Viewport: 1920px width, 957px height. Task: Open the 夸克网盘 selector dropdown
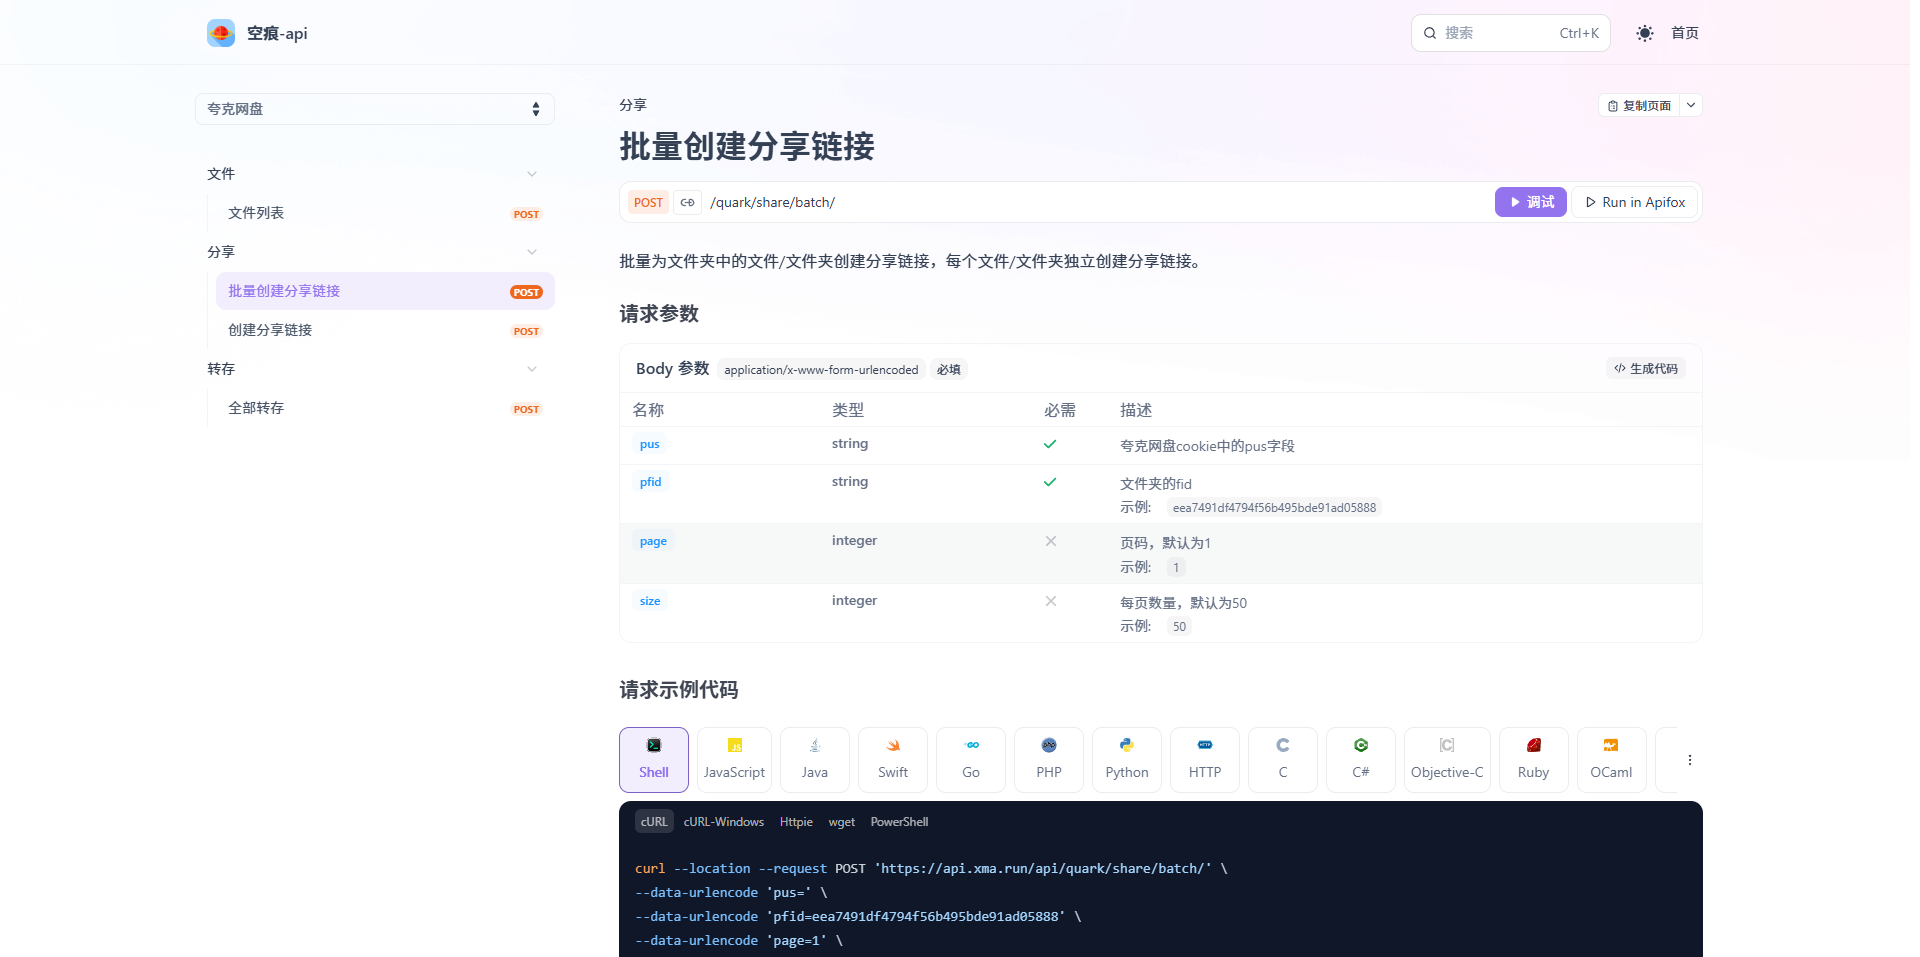point(374,109)
